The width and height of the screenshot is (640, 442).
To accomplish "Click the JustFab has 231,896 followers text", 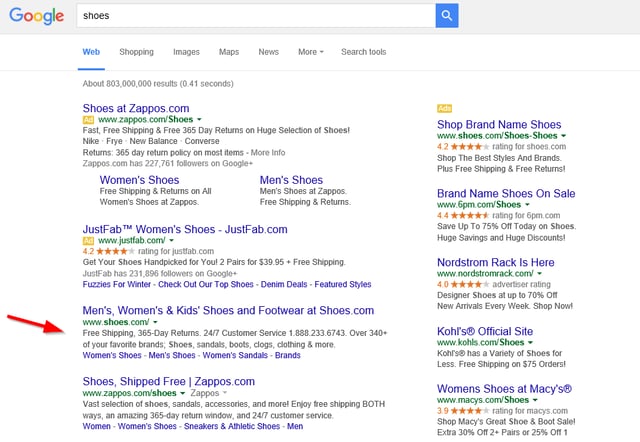I will pyautogui.click(x=160, y=273).
